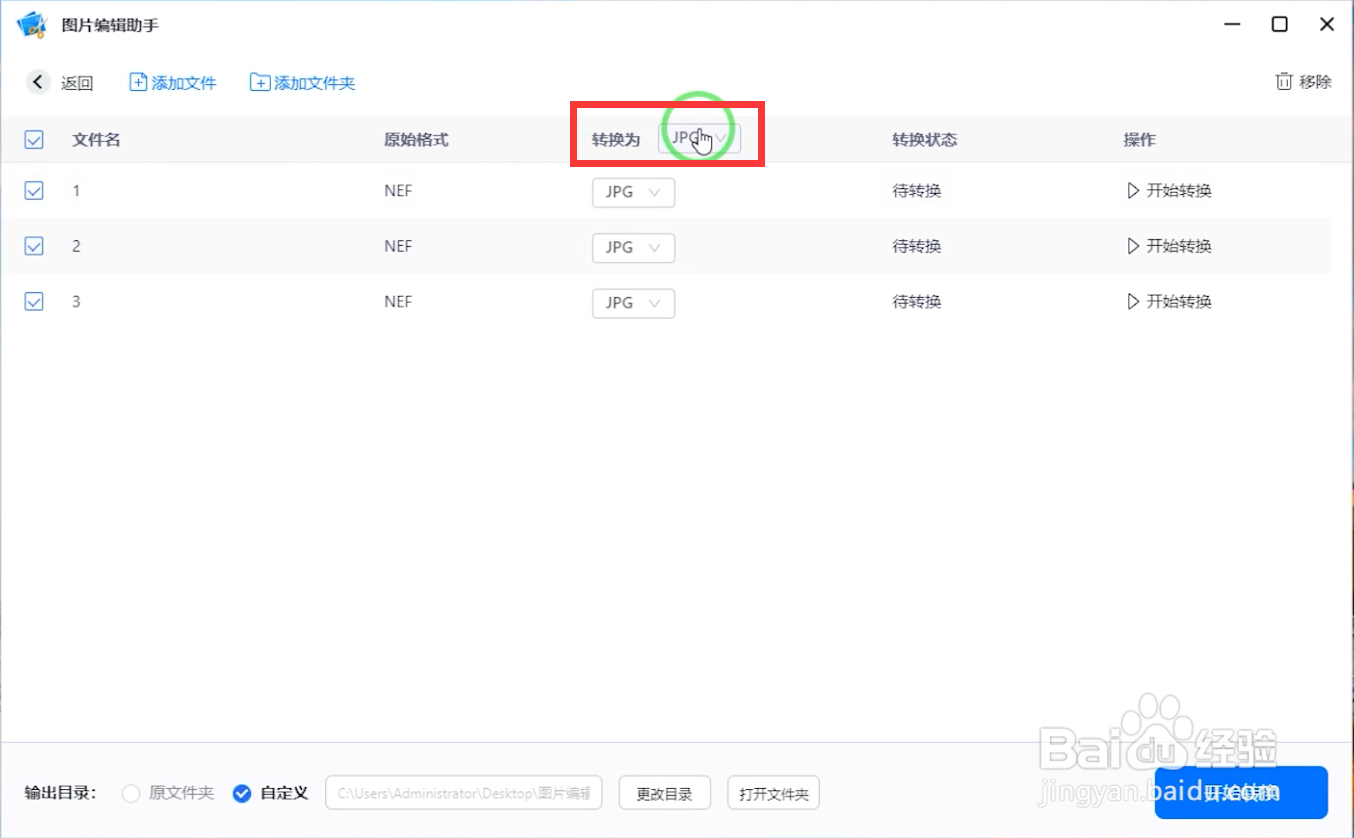Image resolution: width=1354 pixels, height=838 pixels.
Task: Click the 更改目录 button
Action: point(664,794)
